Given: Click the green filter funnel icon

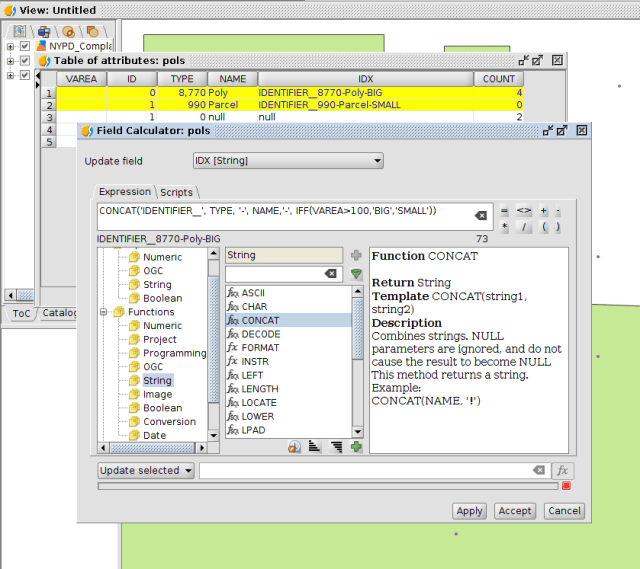Looking at the screenshot, I should tap(356, 274).
